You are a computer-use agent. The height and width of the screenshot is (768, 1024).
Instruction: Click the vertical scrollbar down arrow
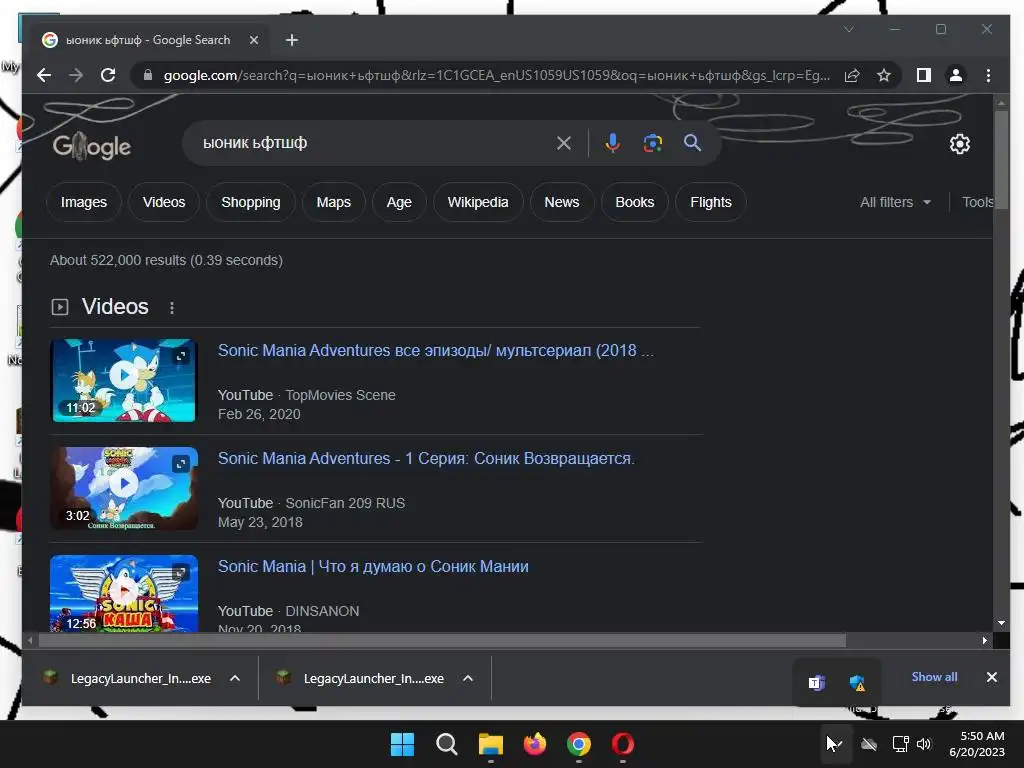tap(1001, 623)
